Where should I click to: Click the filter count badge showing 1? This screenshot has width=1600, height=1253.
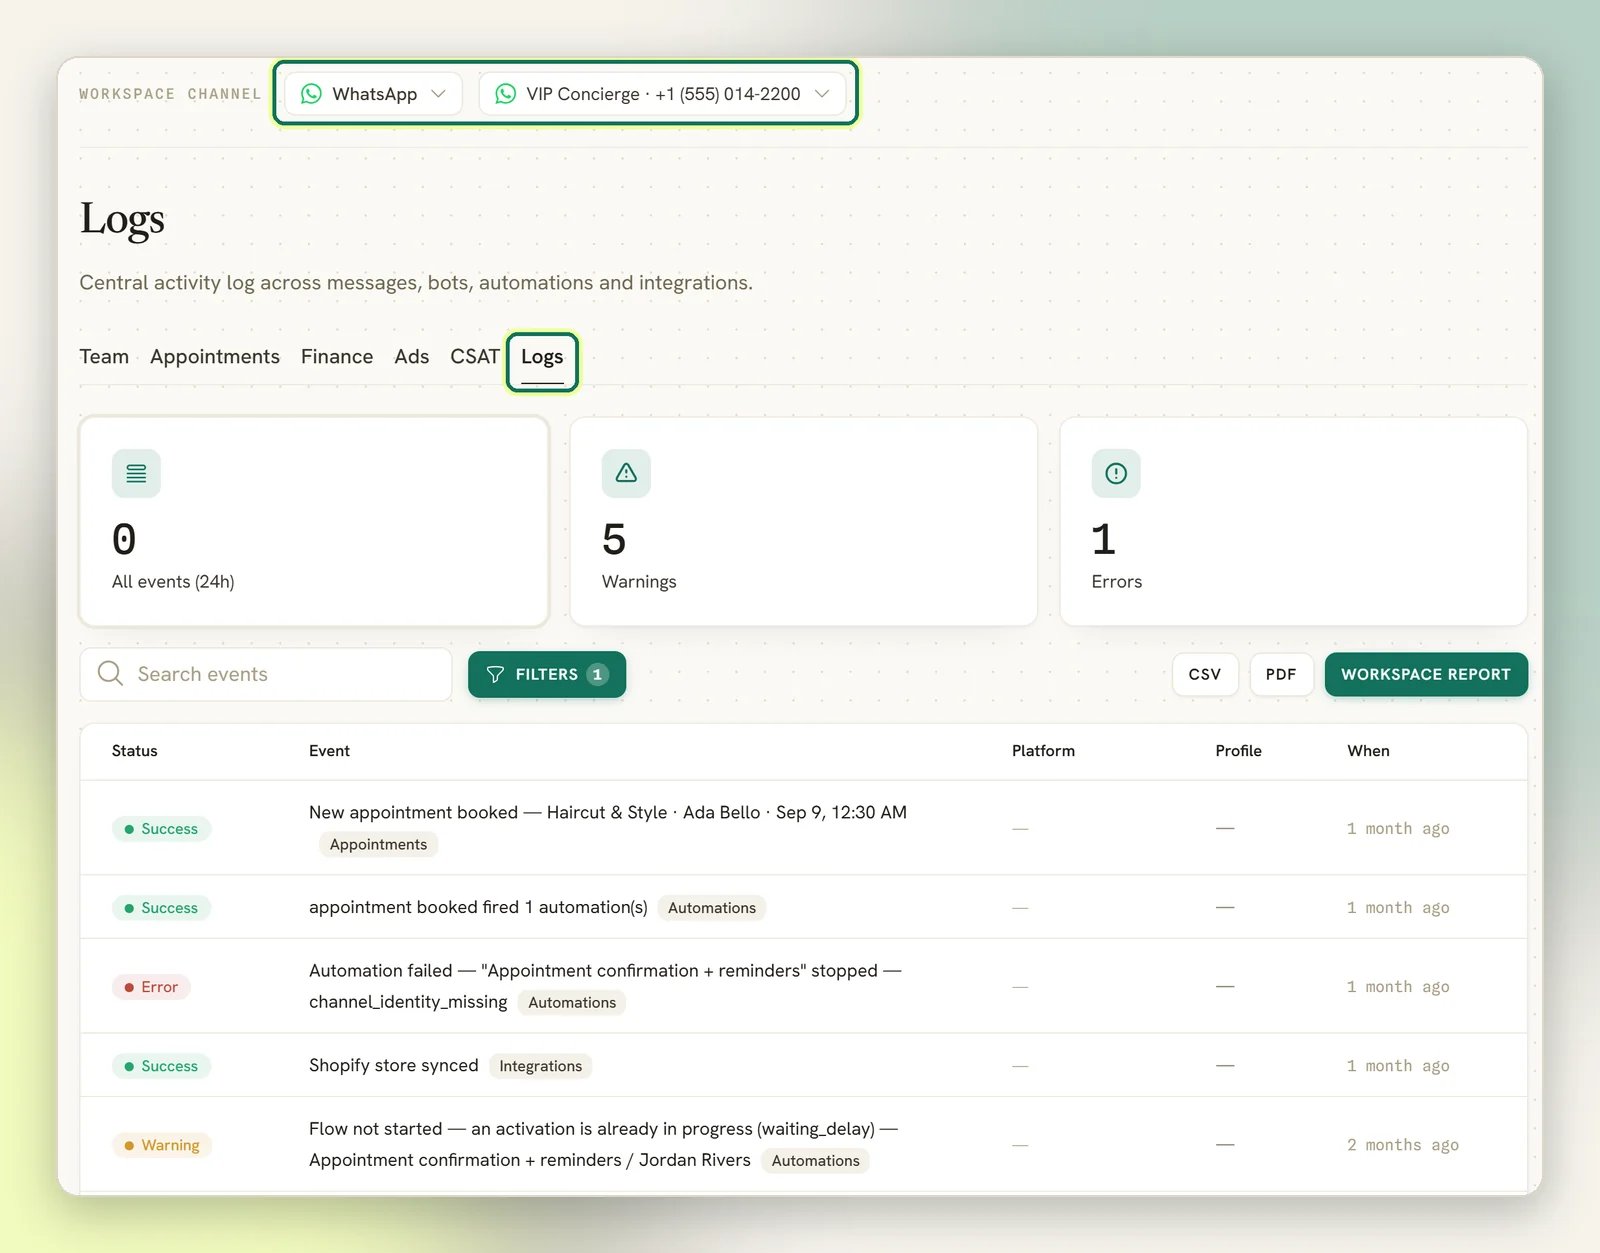[597, 675]
